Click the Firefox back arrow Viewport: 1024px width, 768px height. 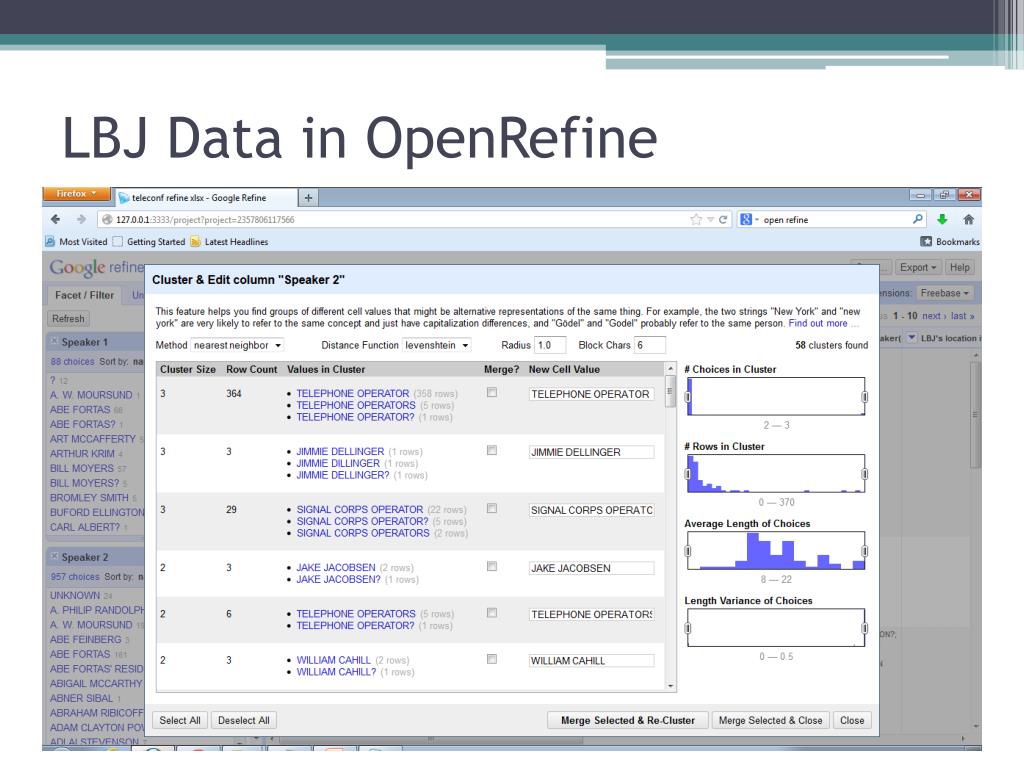point(56,219)
